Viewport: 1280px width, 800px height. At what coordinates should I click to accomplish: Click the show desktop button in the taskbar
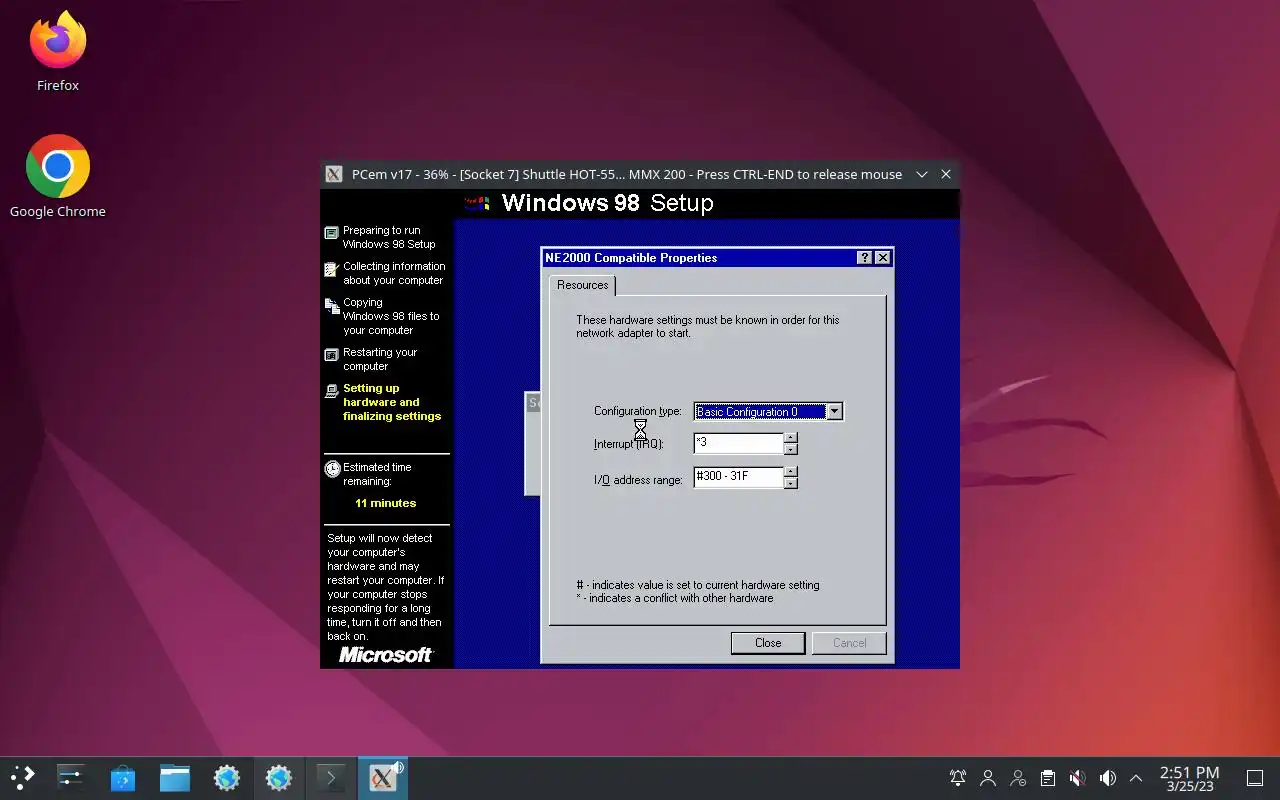[x=1255, y=778]
